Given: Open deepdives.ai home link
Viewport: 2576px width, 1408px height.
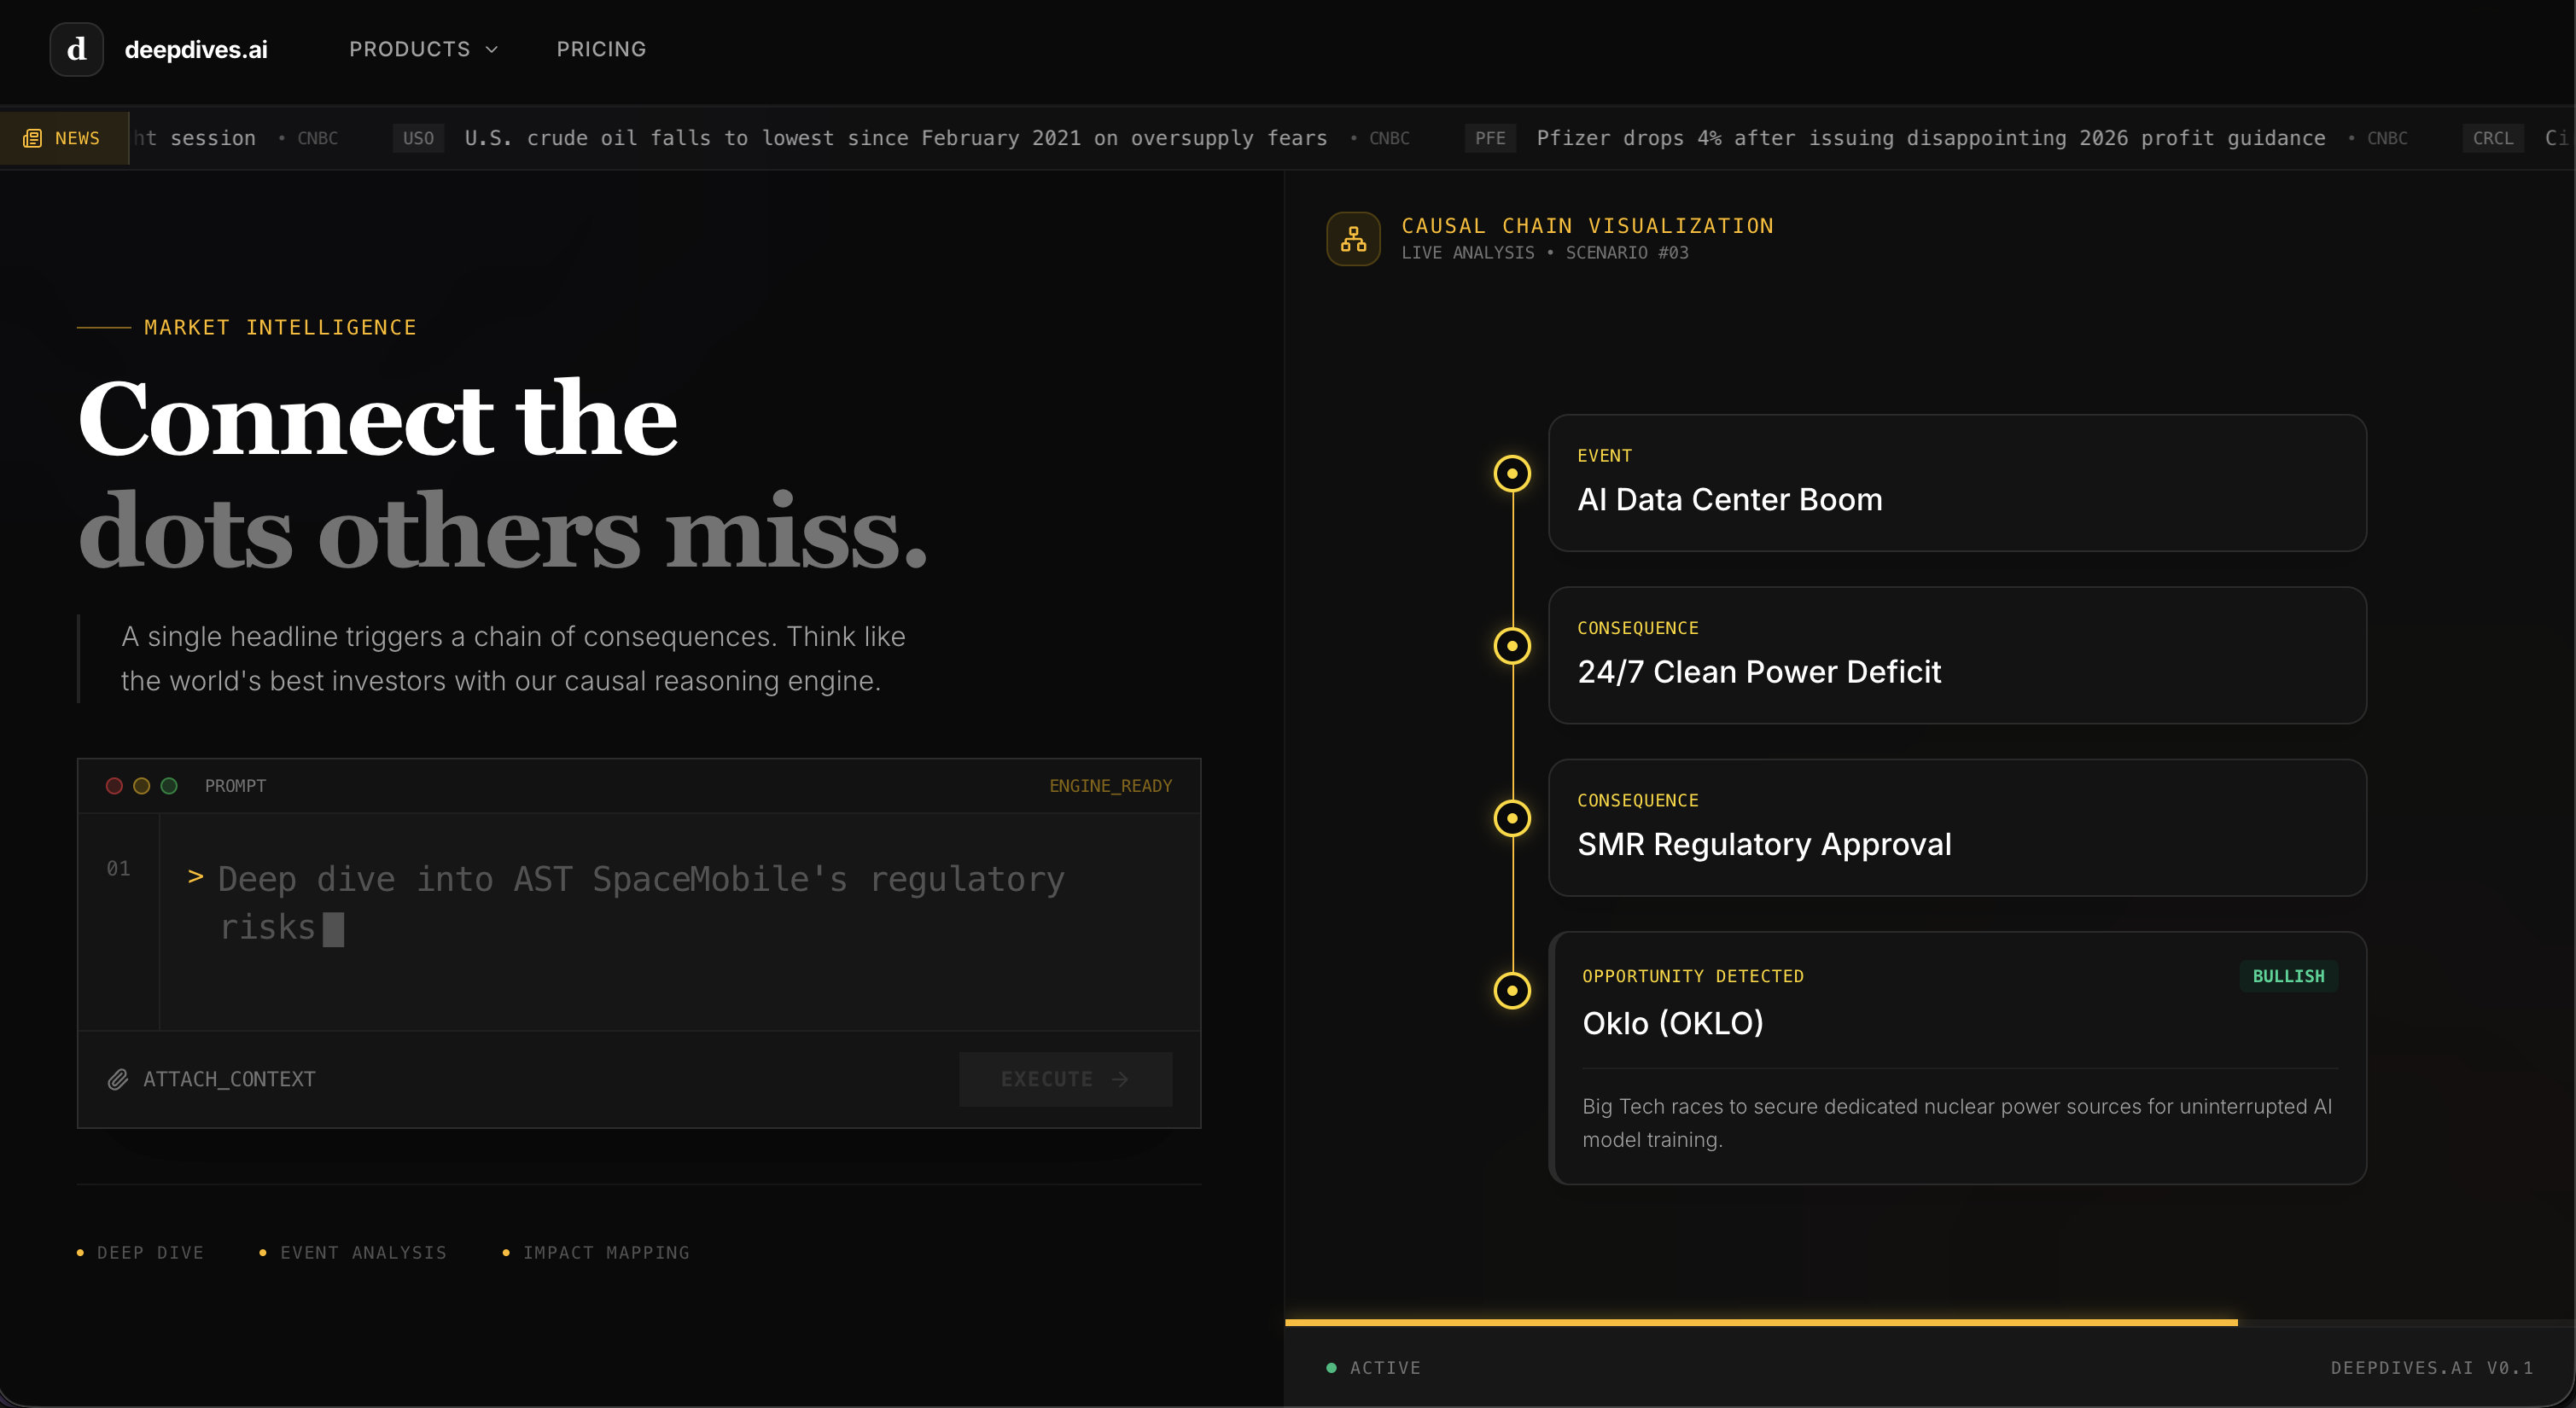Looking at the screenshot, I should pos(196,49).
